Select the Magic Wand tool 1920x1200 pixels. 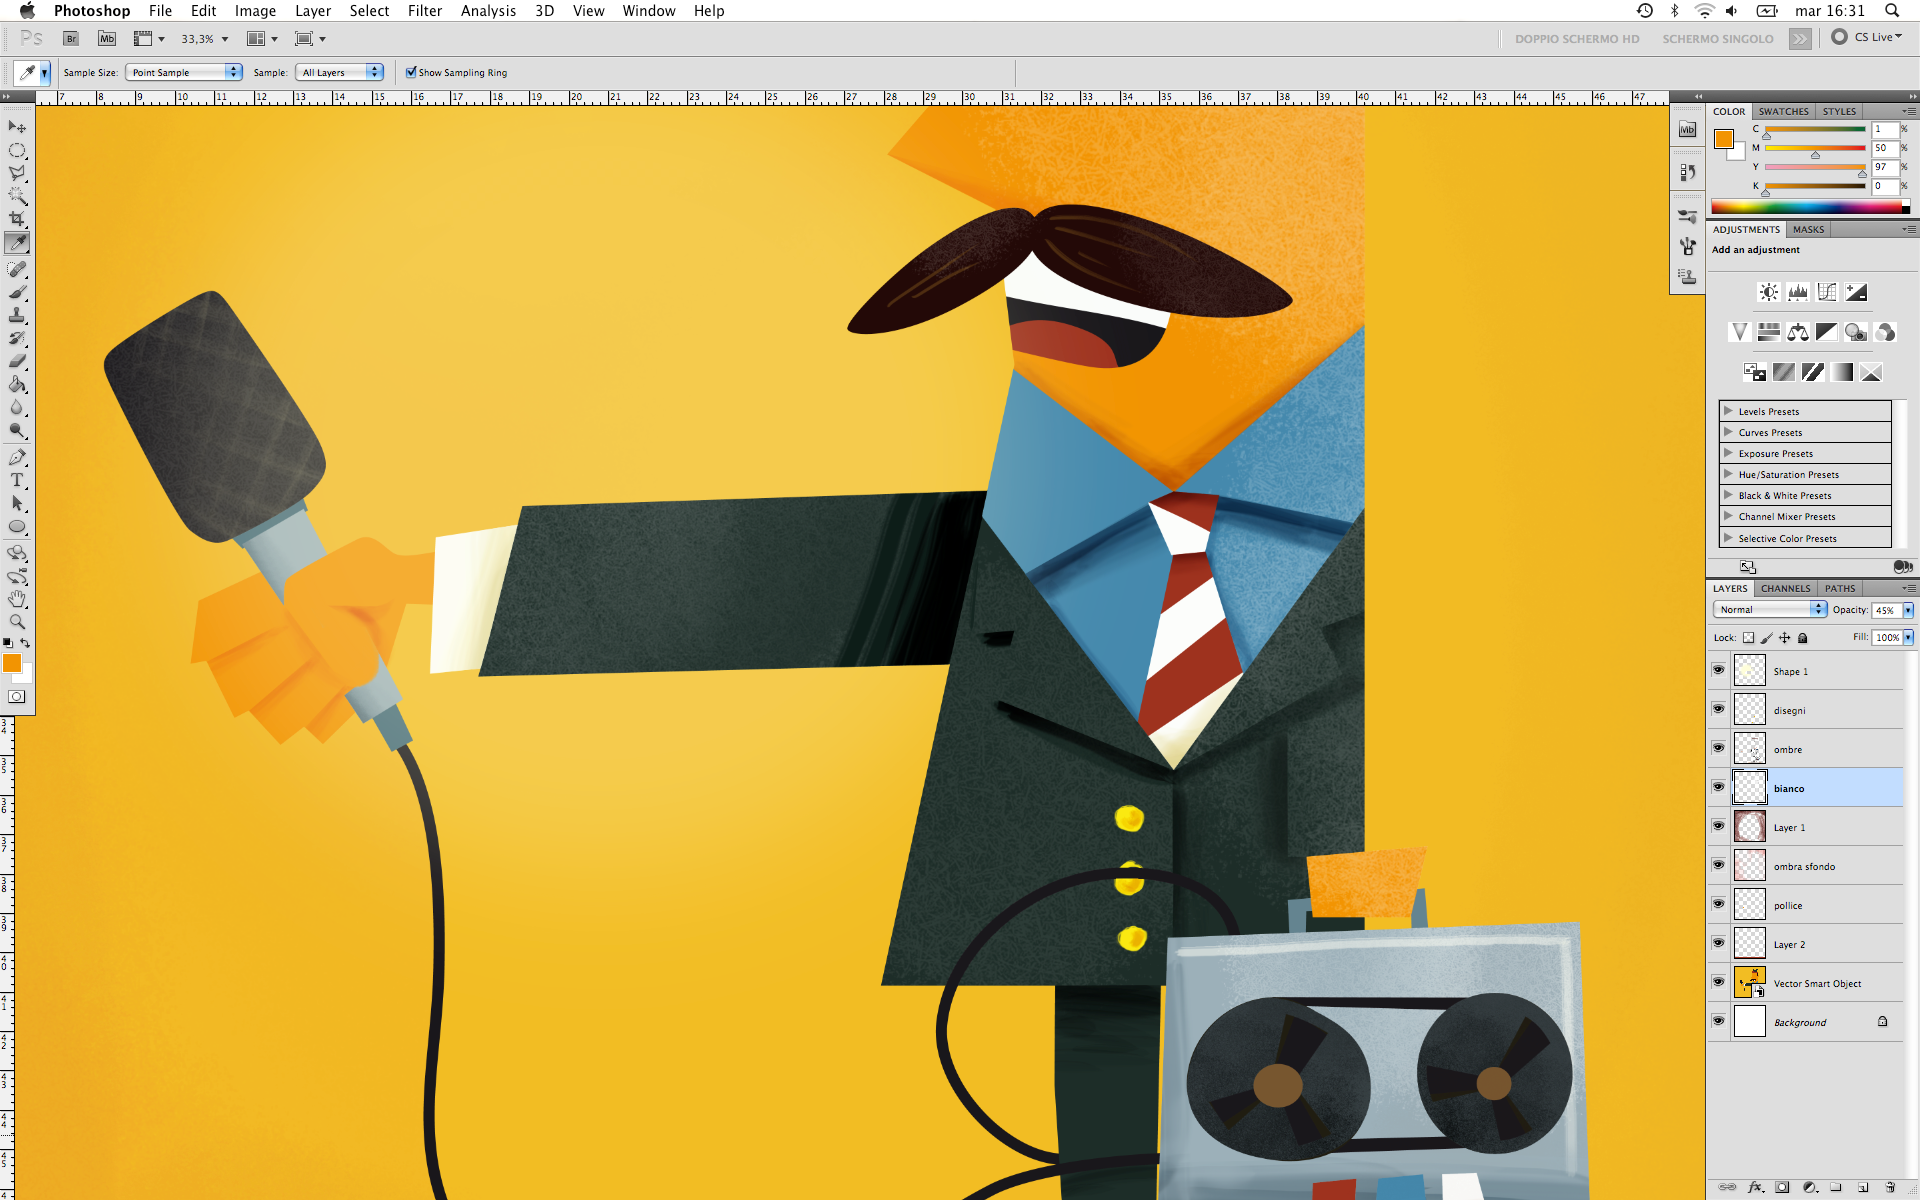[17, 196]
